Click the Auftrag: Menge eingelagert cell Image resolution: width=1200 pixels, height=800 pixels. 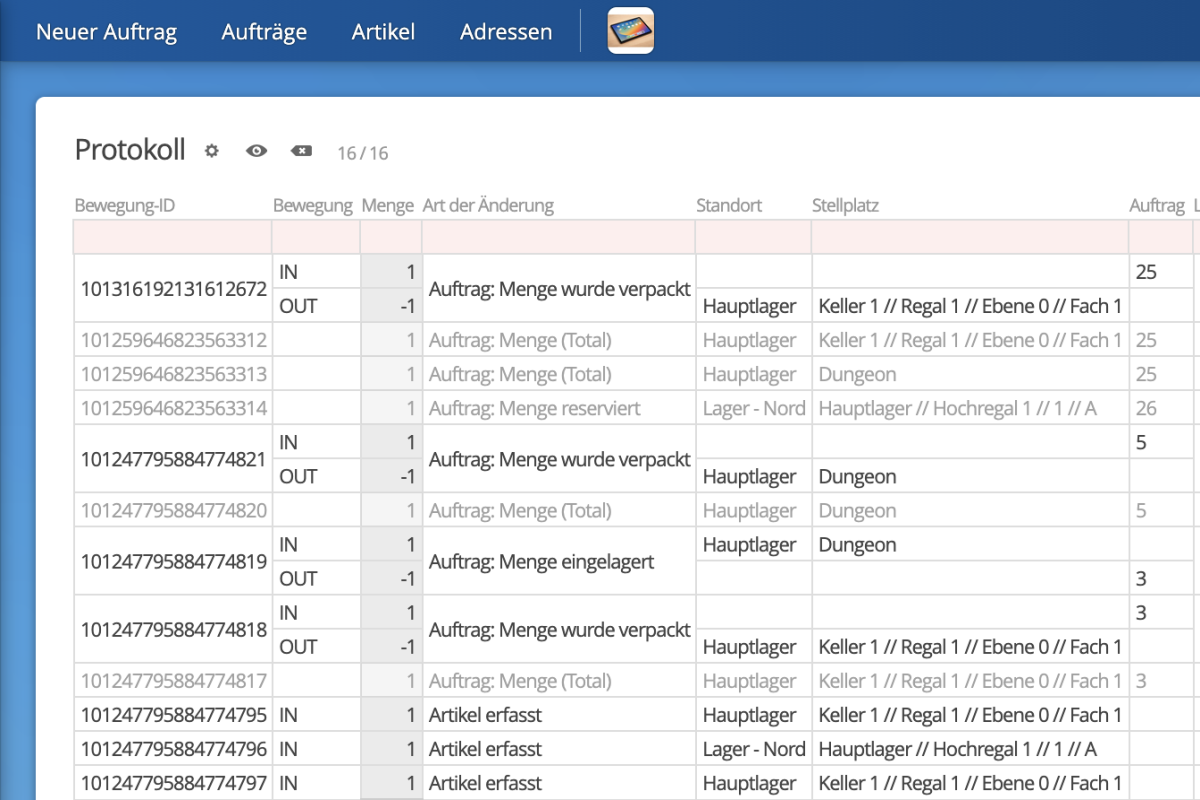(541, 562)
